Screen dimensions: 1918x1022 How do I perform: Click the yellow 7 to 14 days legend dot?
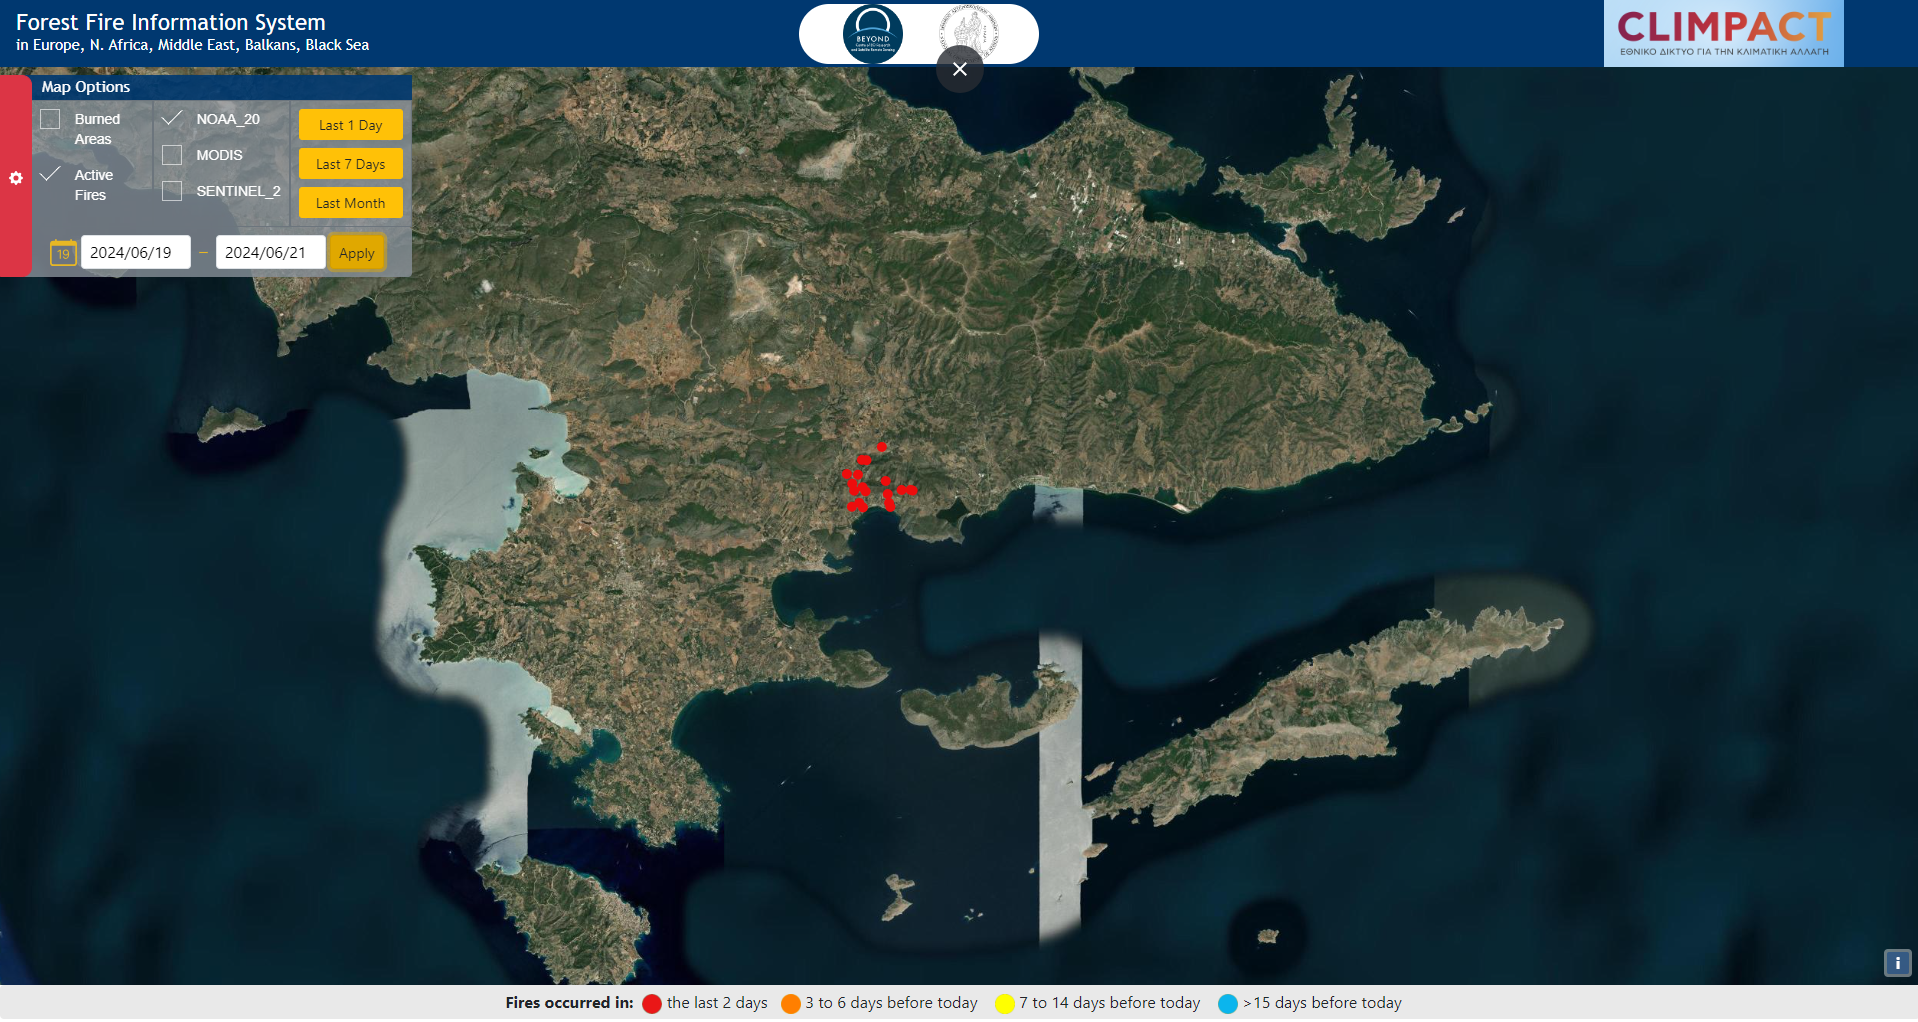(x=1005, y=1004)
